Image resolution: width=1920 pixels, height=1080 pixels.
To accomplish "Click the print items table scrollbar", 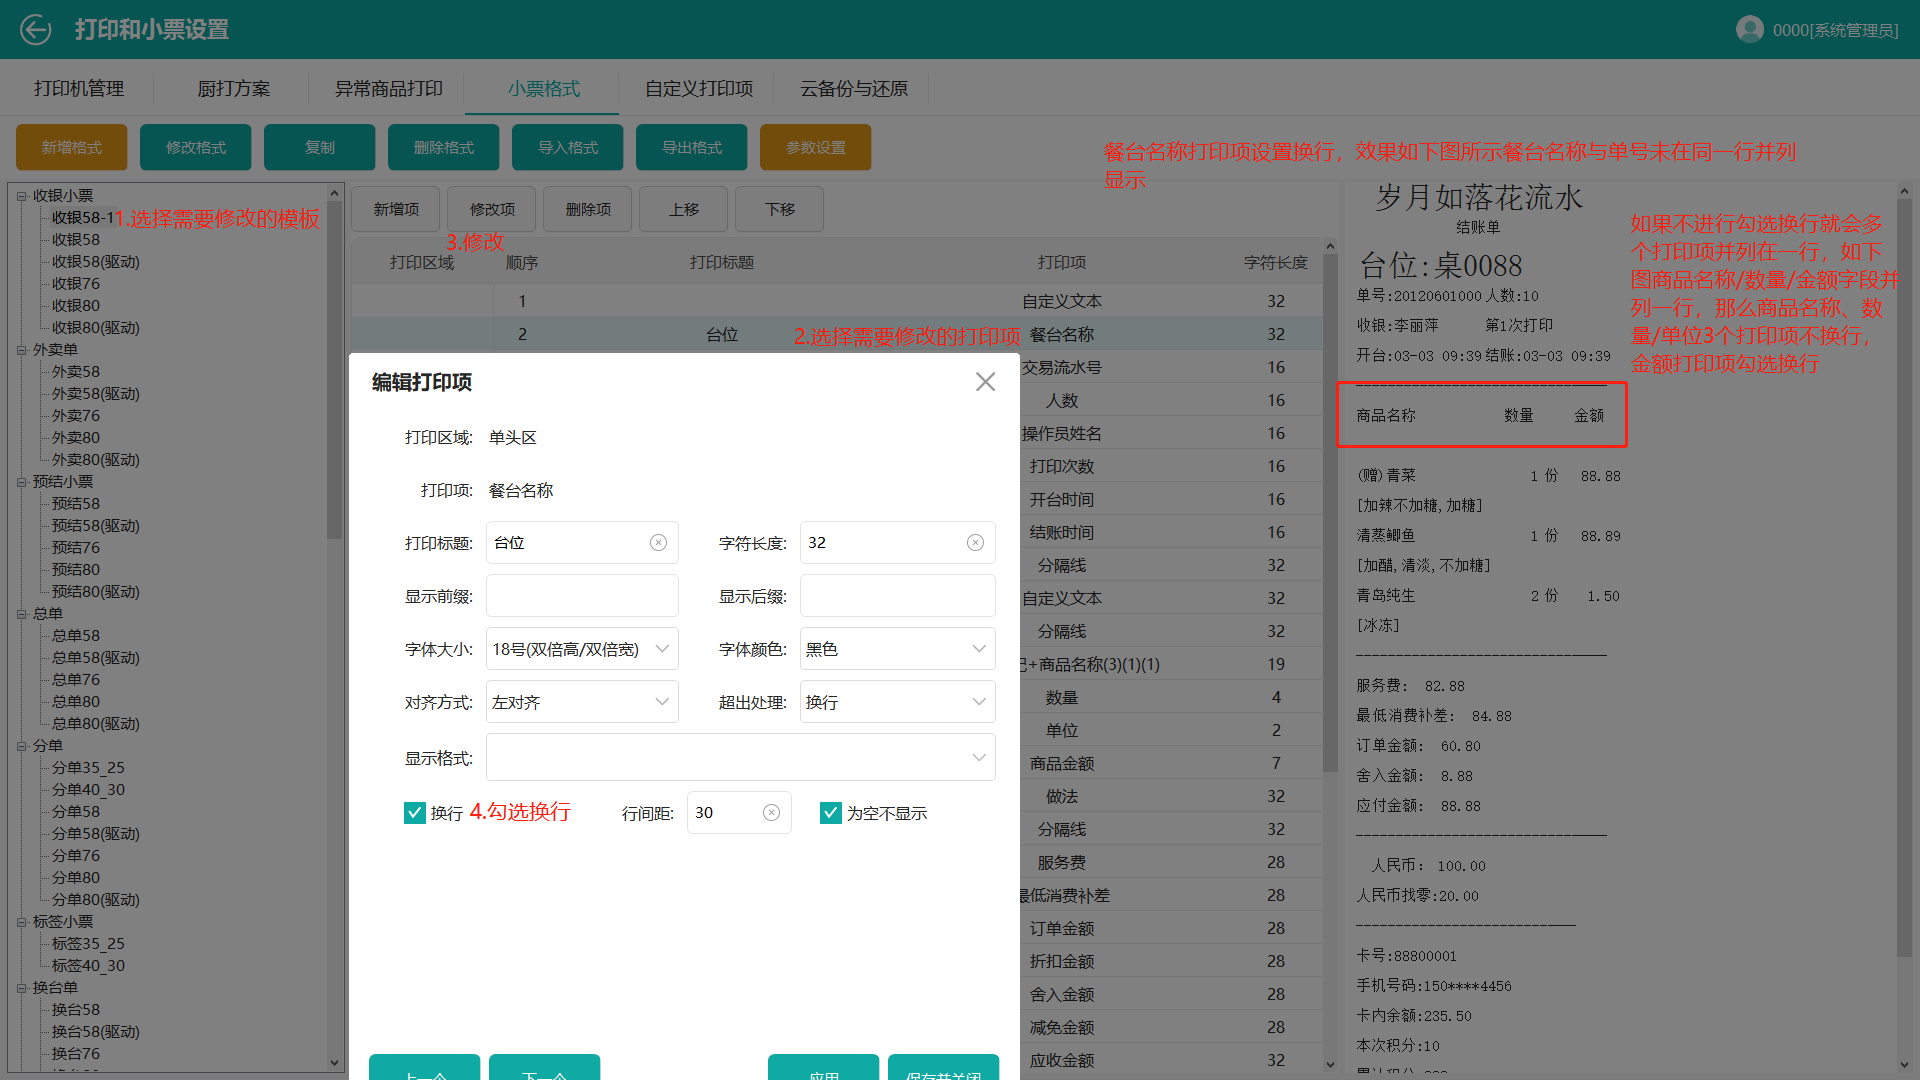I will pyautogui.click(x=1330, y=512).
